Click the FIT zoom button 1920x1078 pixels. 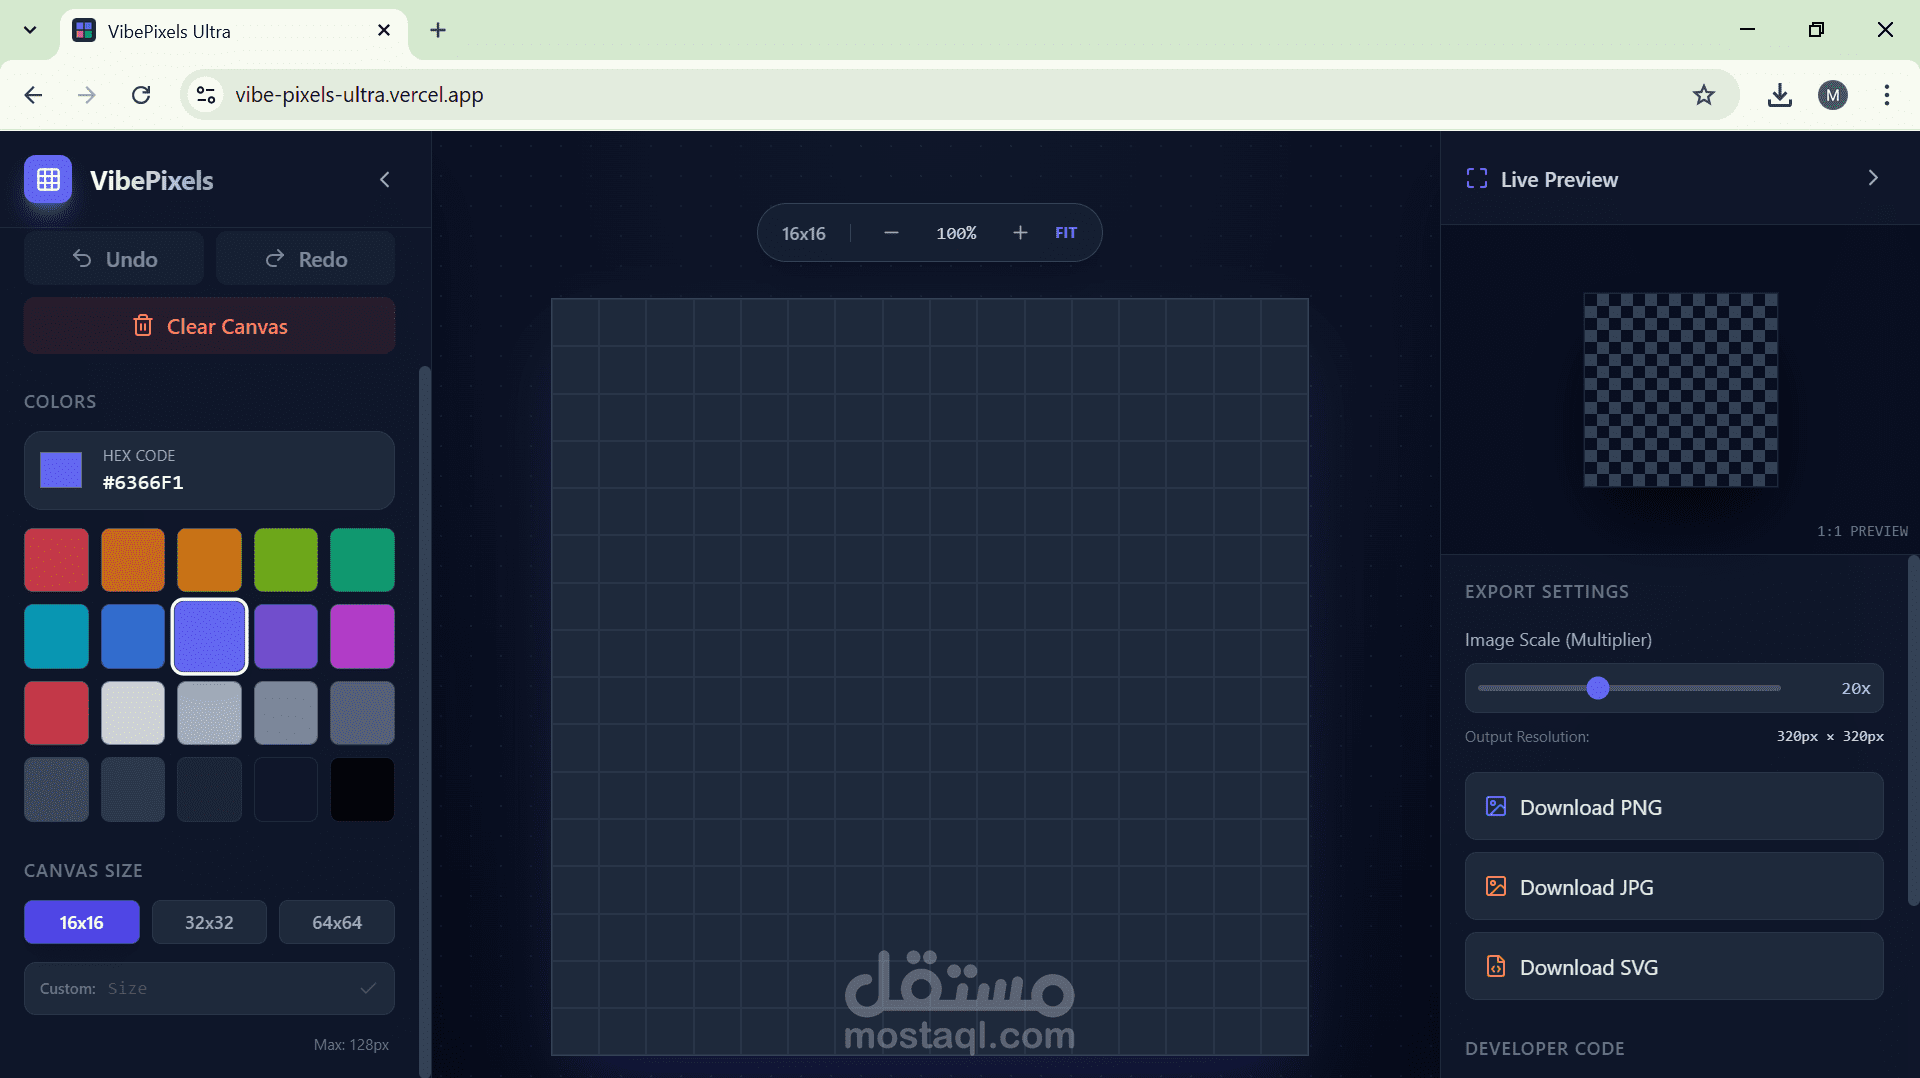click(x=1066, y=232)
